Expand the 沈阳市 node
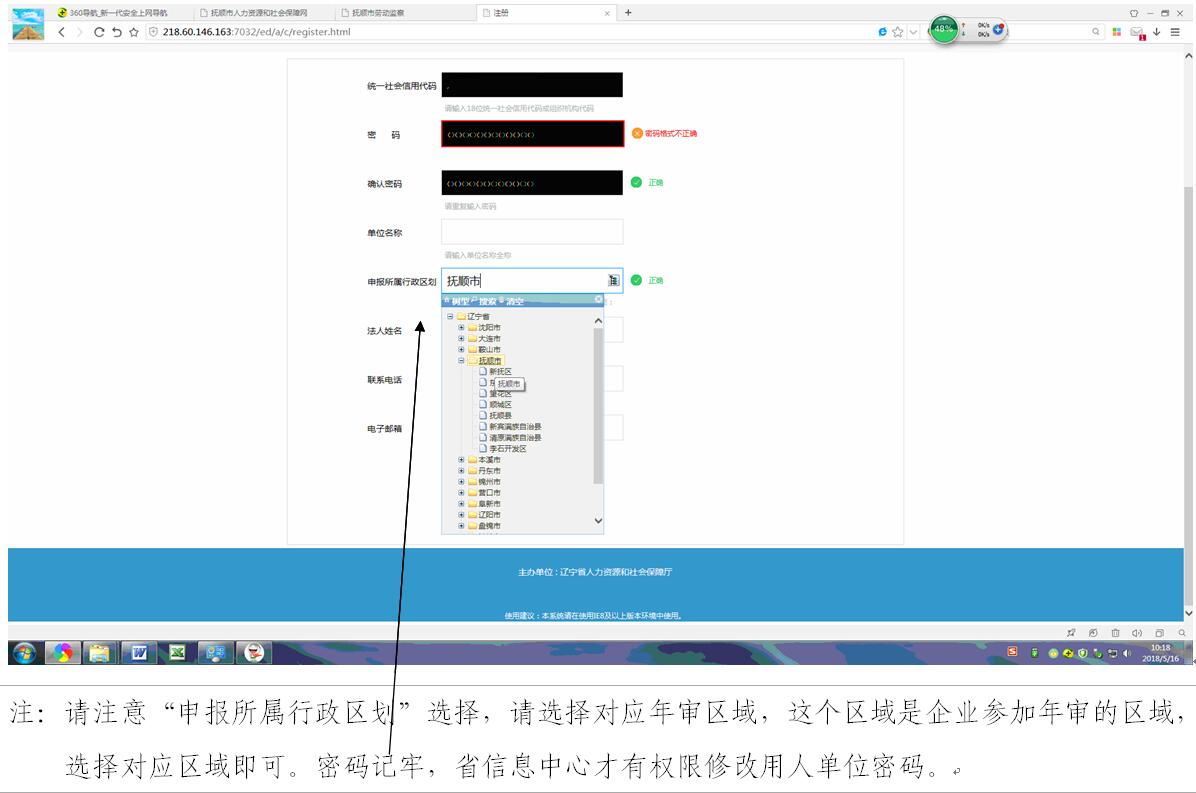Screen dimensions: 1196x793 (461, 328)
